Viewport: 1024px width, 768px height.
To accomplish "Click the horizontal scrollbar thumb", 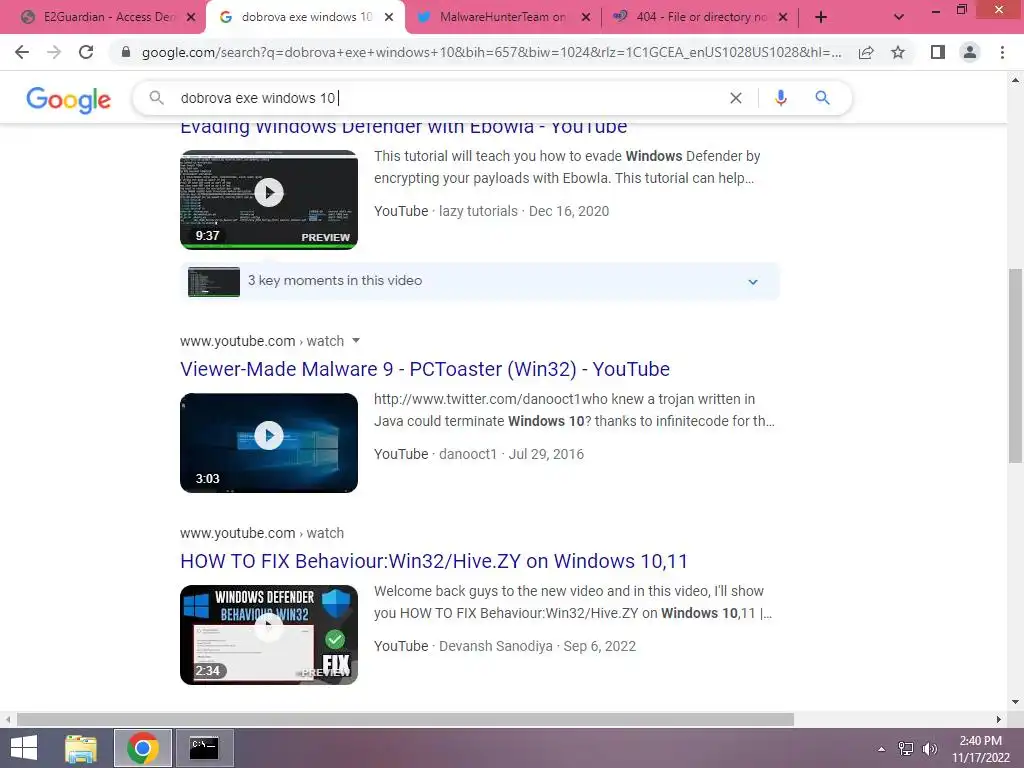I will [405, 720].
